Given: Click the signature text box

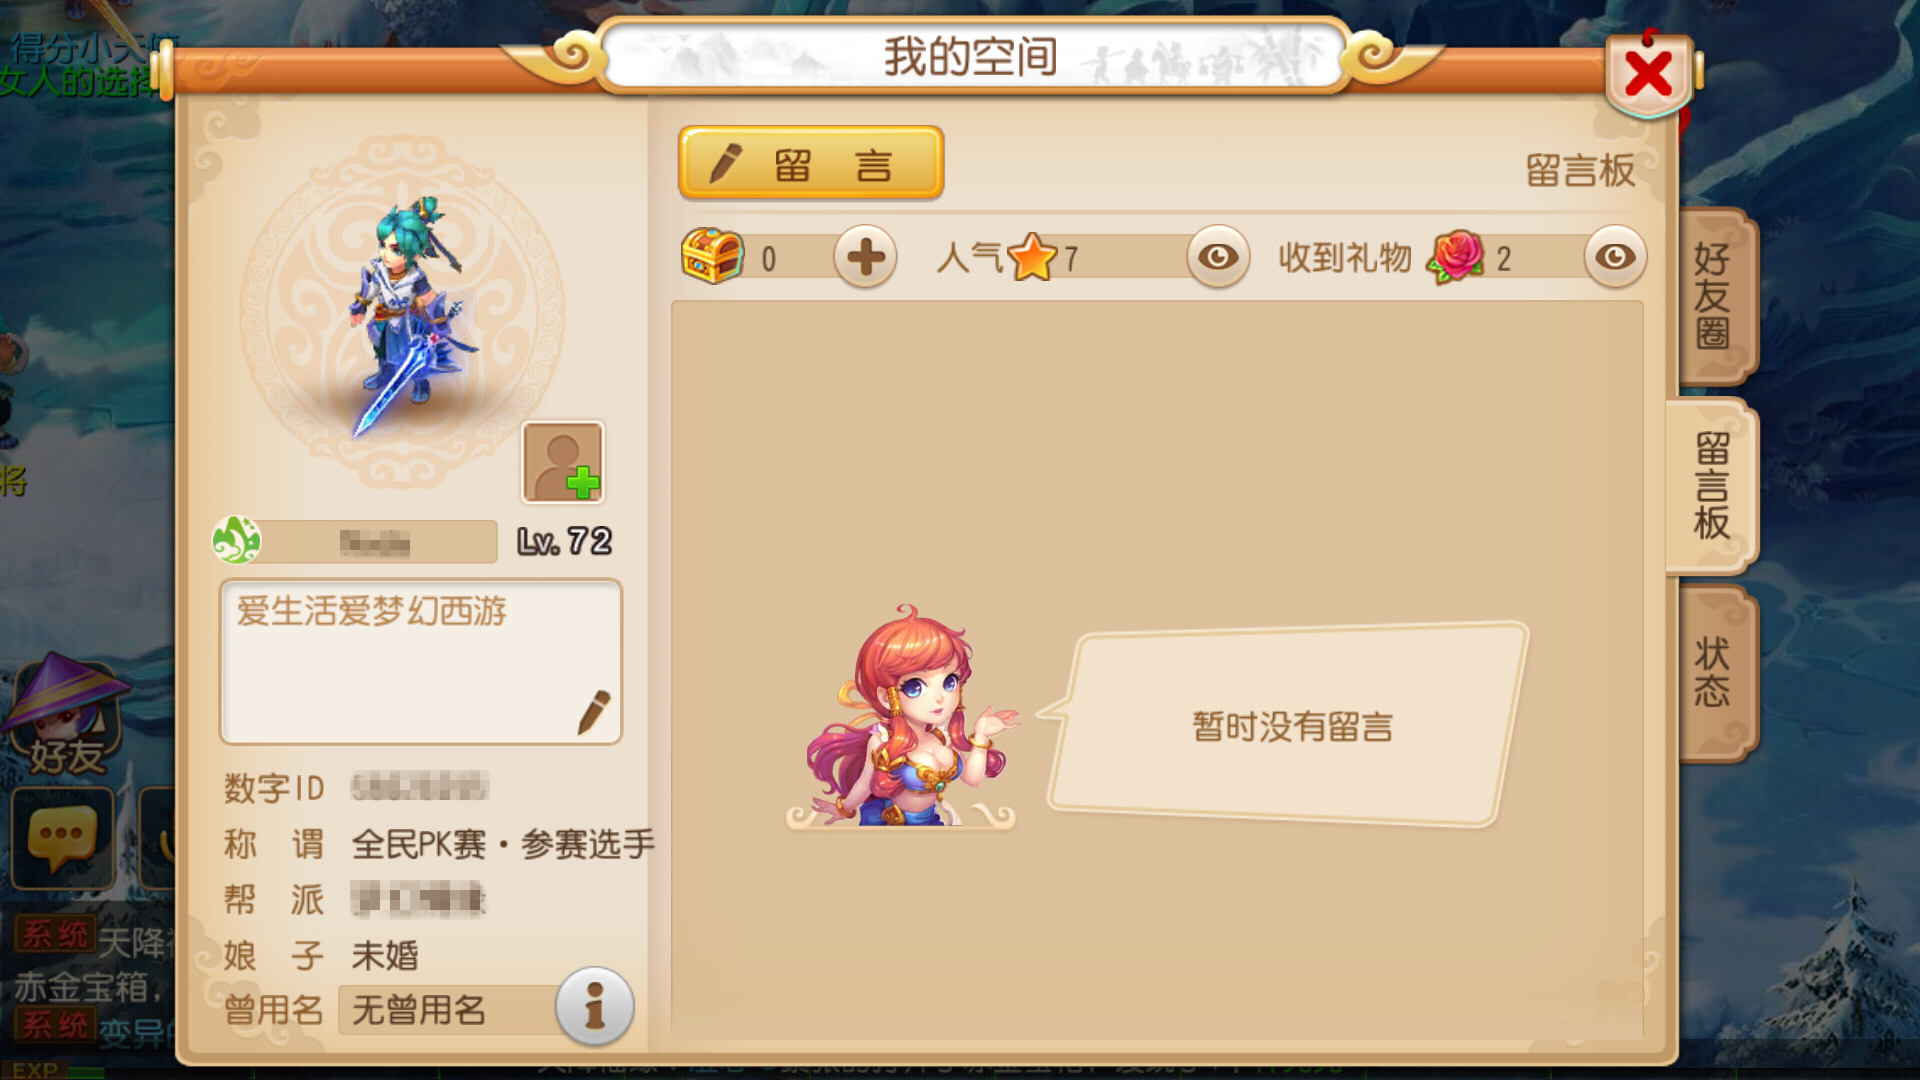Looking at the screenshot, I should point(421,662).
